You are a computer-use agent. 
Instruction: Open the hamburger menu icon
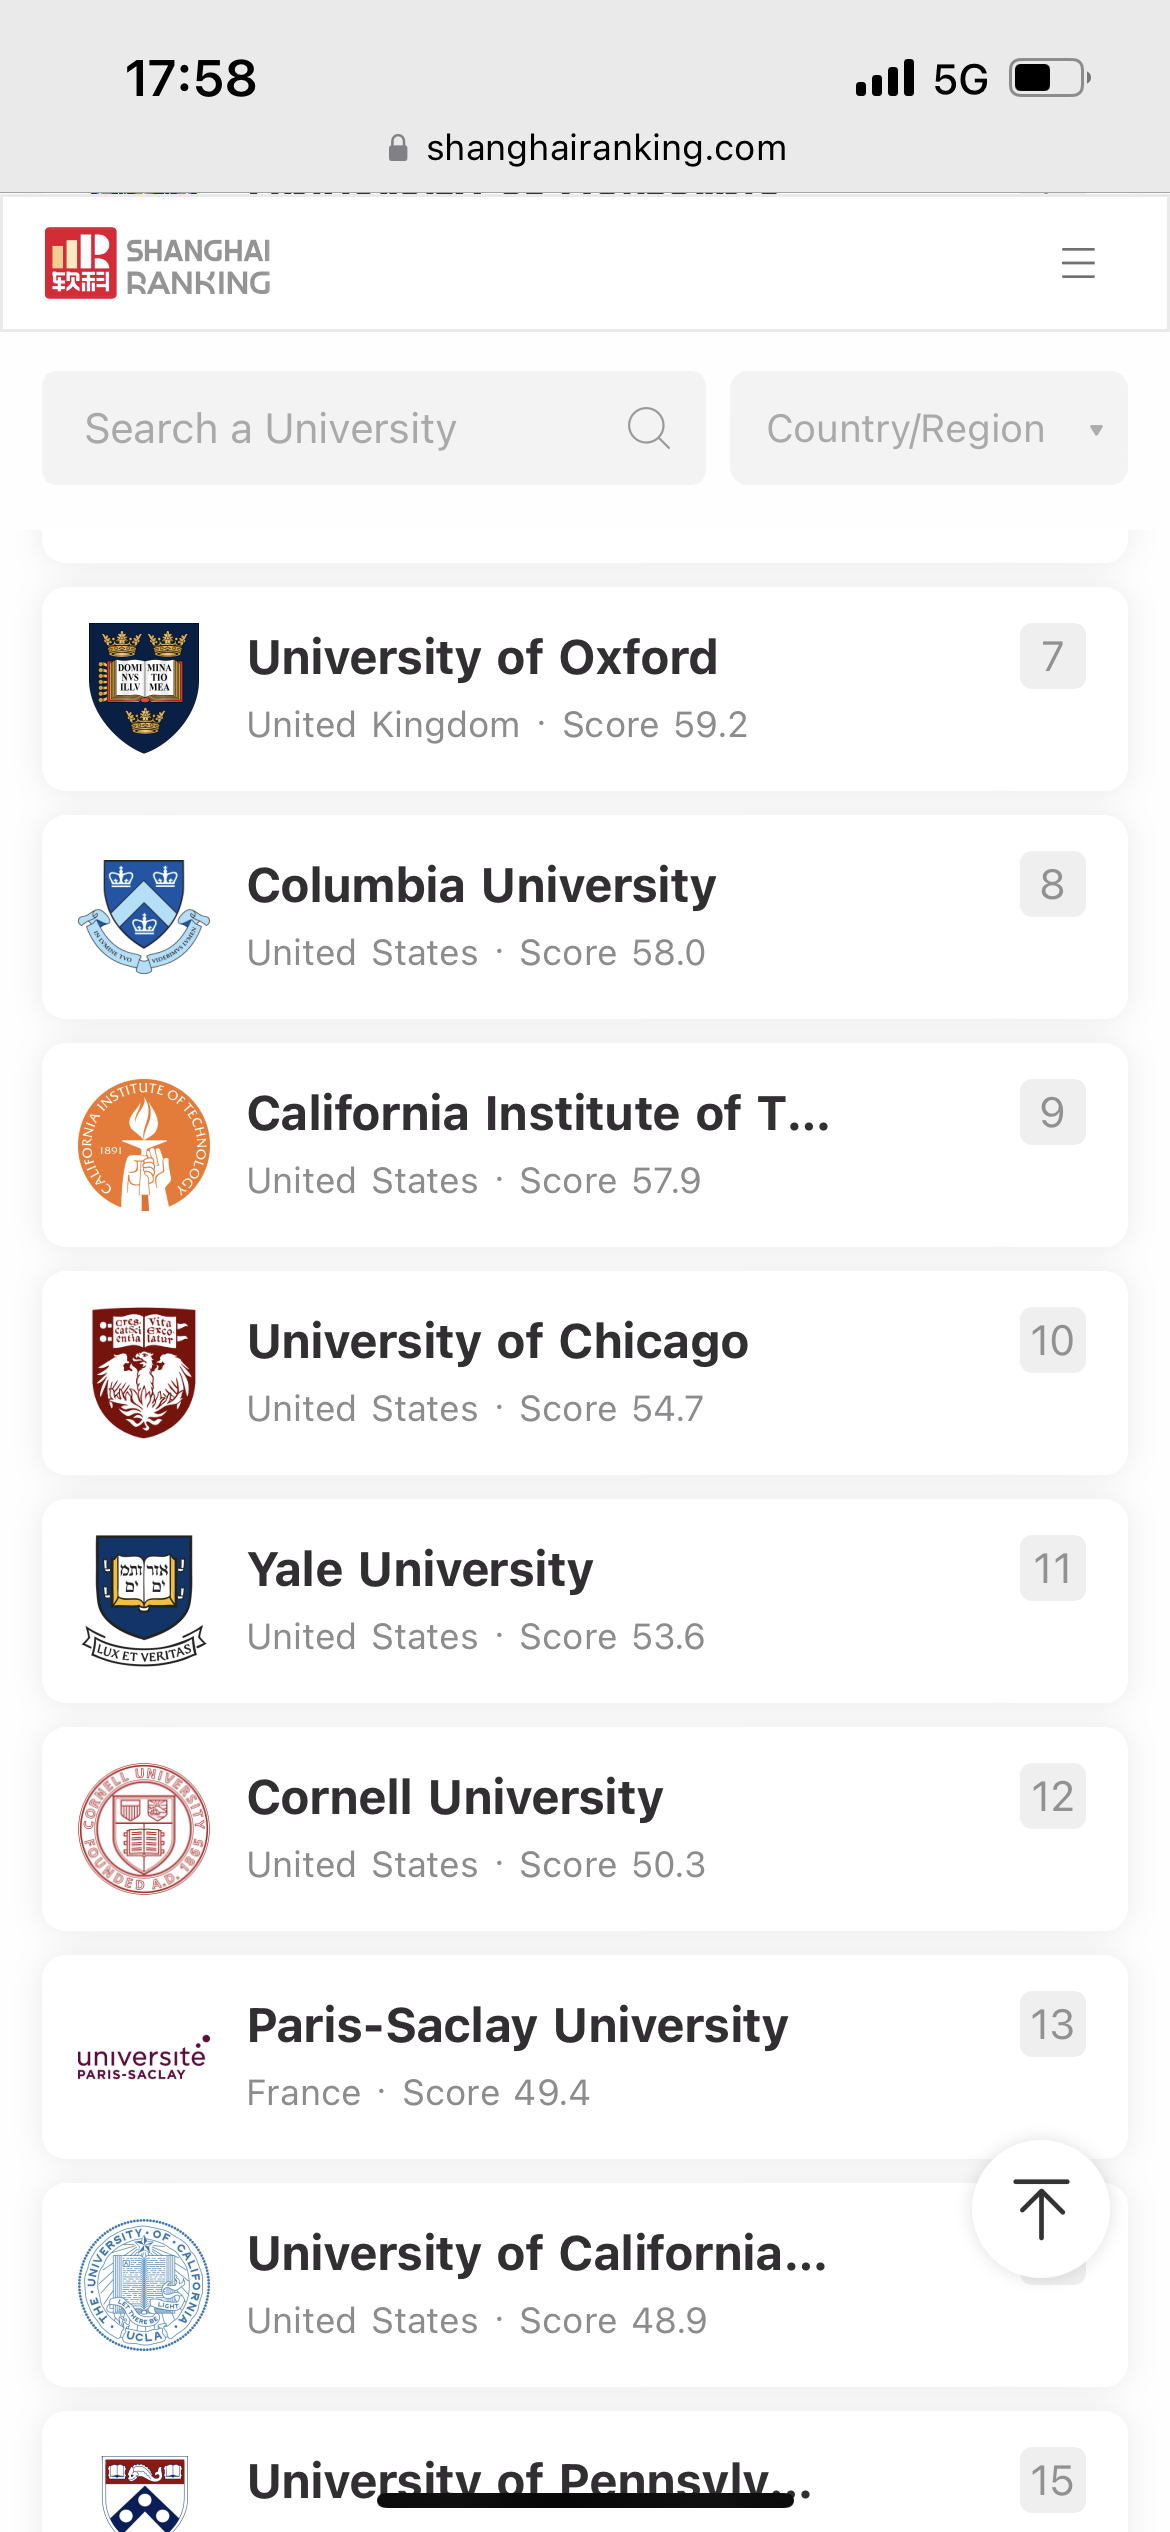[x=1078, y=263]
